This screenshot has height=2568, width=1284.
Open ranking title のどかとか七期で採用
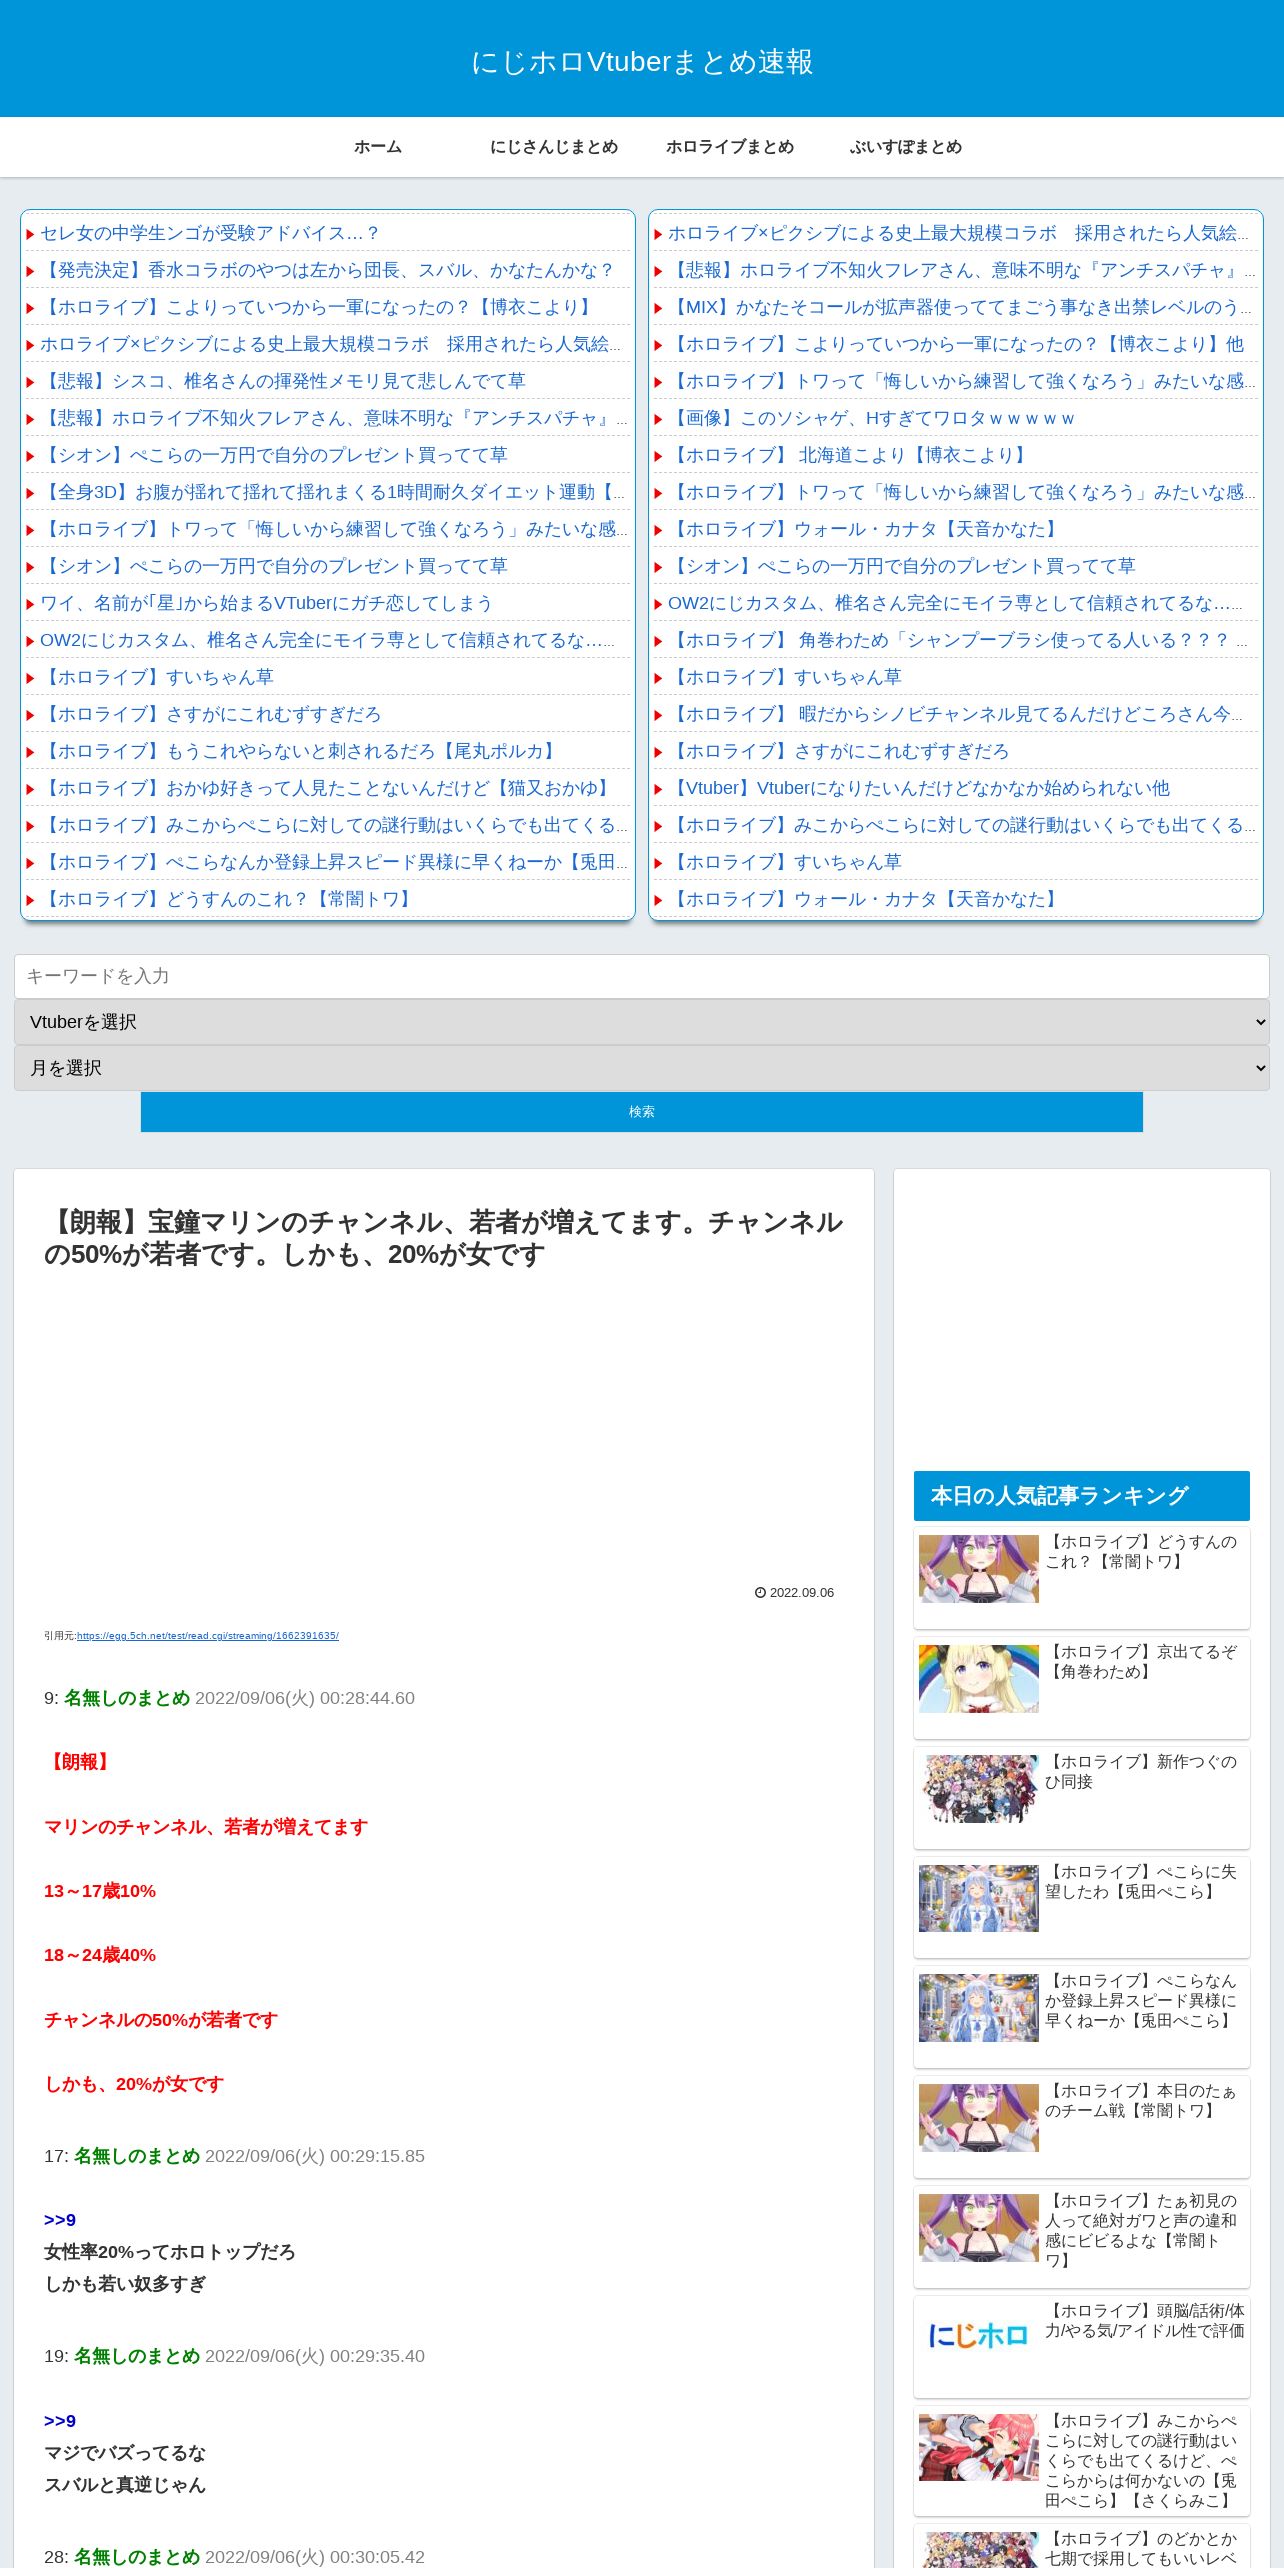tap(1141, 2548)
